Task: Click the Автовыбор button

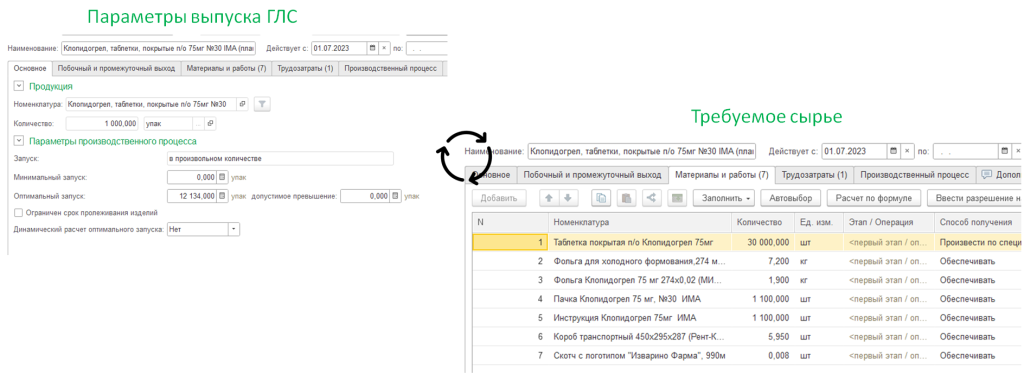Action: (x=790, y=197)
